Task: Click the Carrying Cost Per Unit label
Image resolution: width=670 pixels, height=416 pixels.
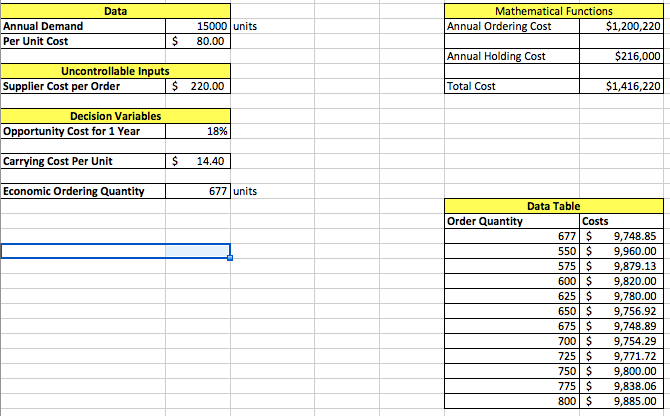Action: [x=83, y=161]
